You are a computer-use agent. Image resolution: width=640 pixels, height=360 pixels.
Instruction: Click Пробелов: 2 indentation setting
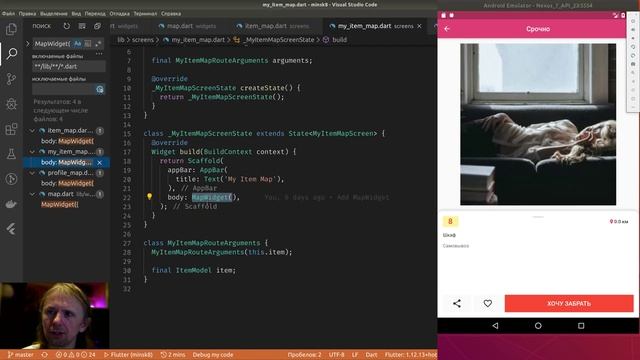click(304, 355)
